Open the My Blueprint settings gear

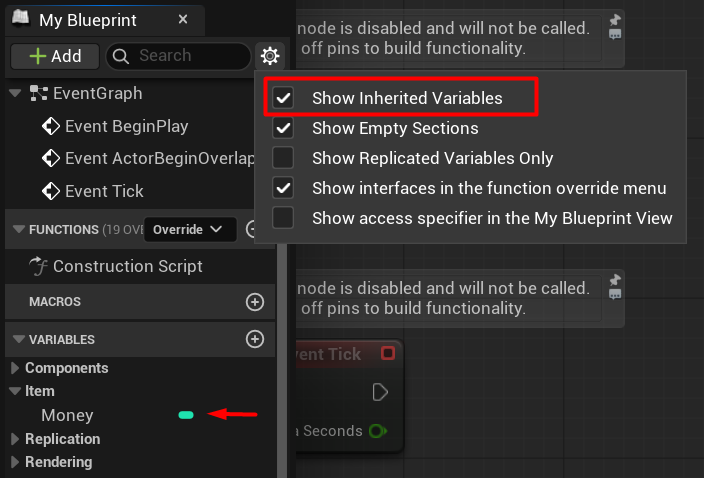pyautogui.click(x=268, y=56)
